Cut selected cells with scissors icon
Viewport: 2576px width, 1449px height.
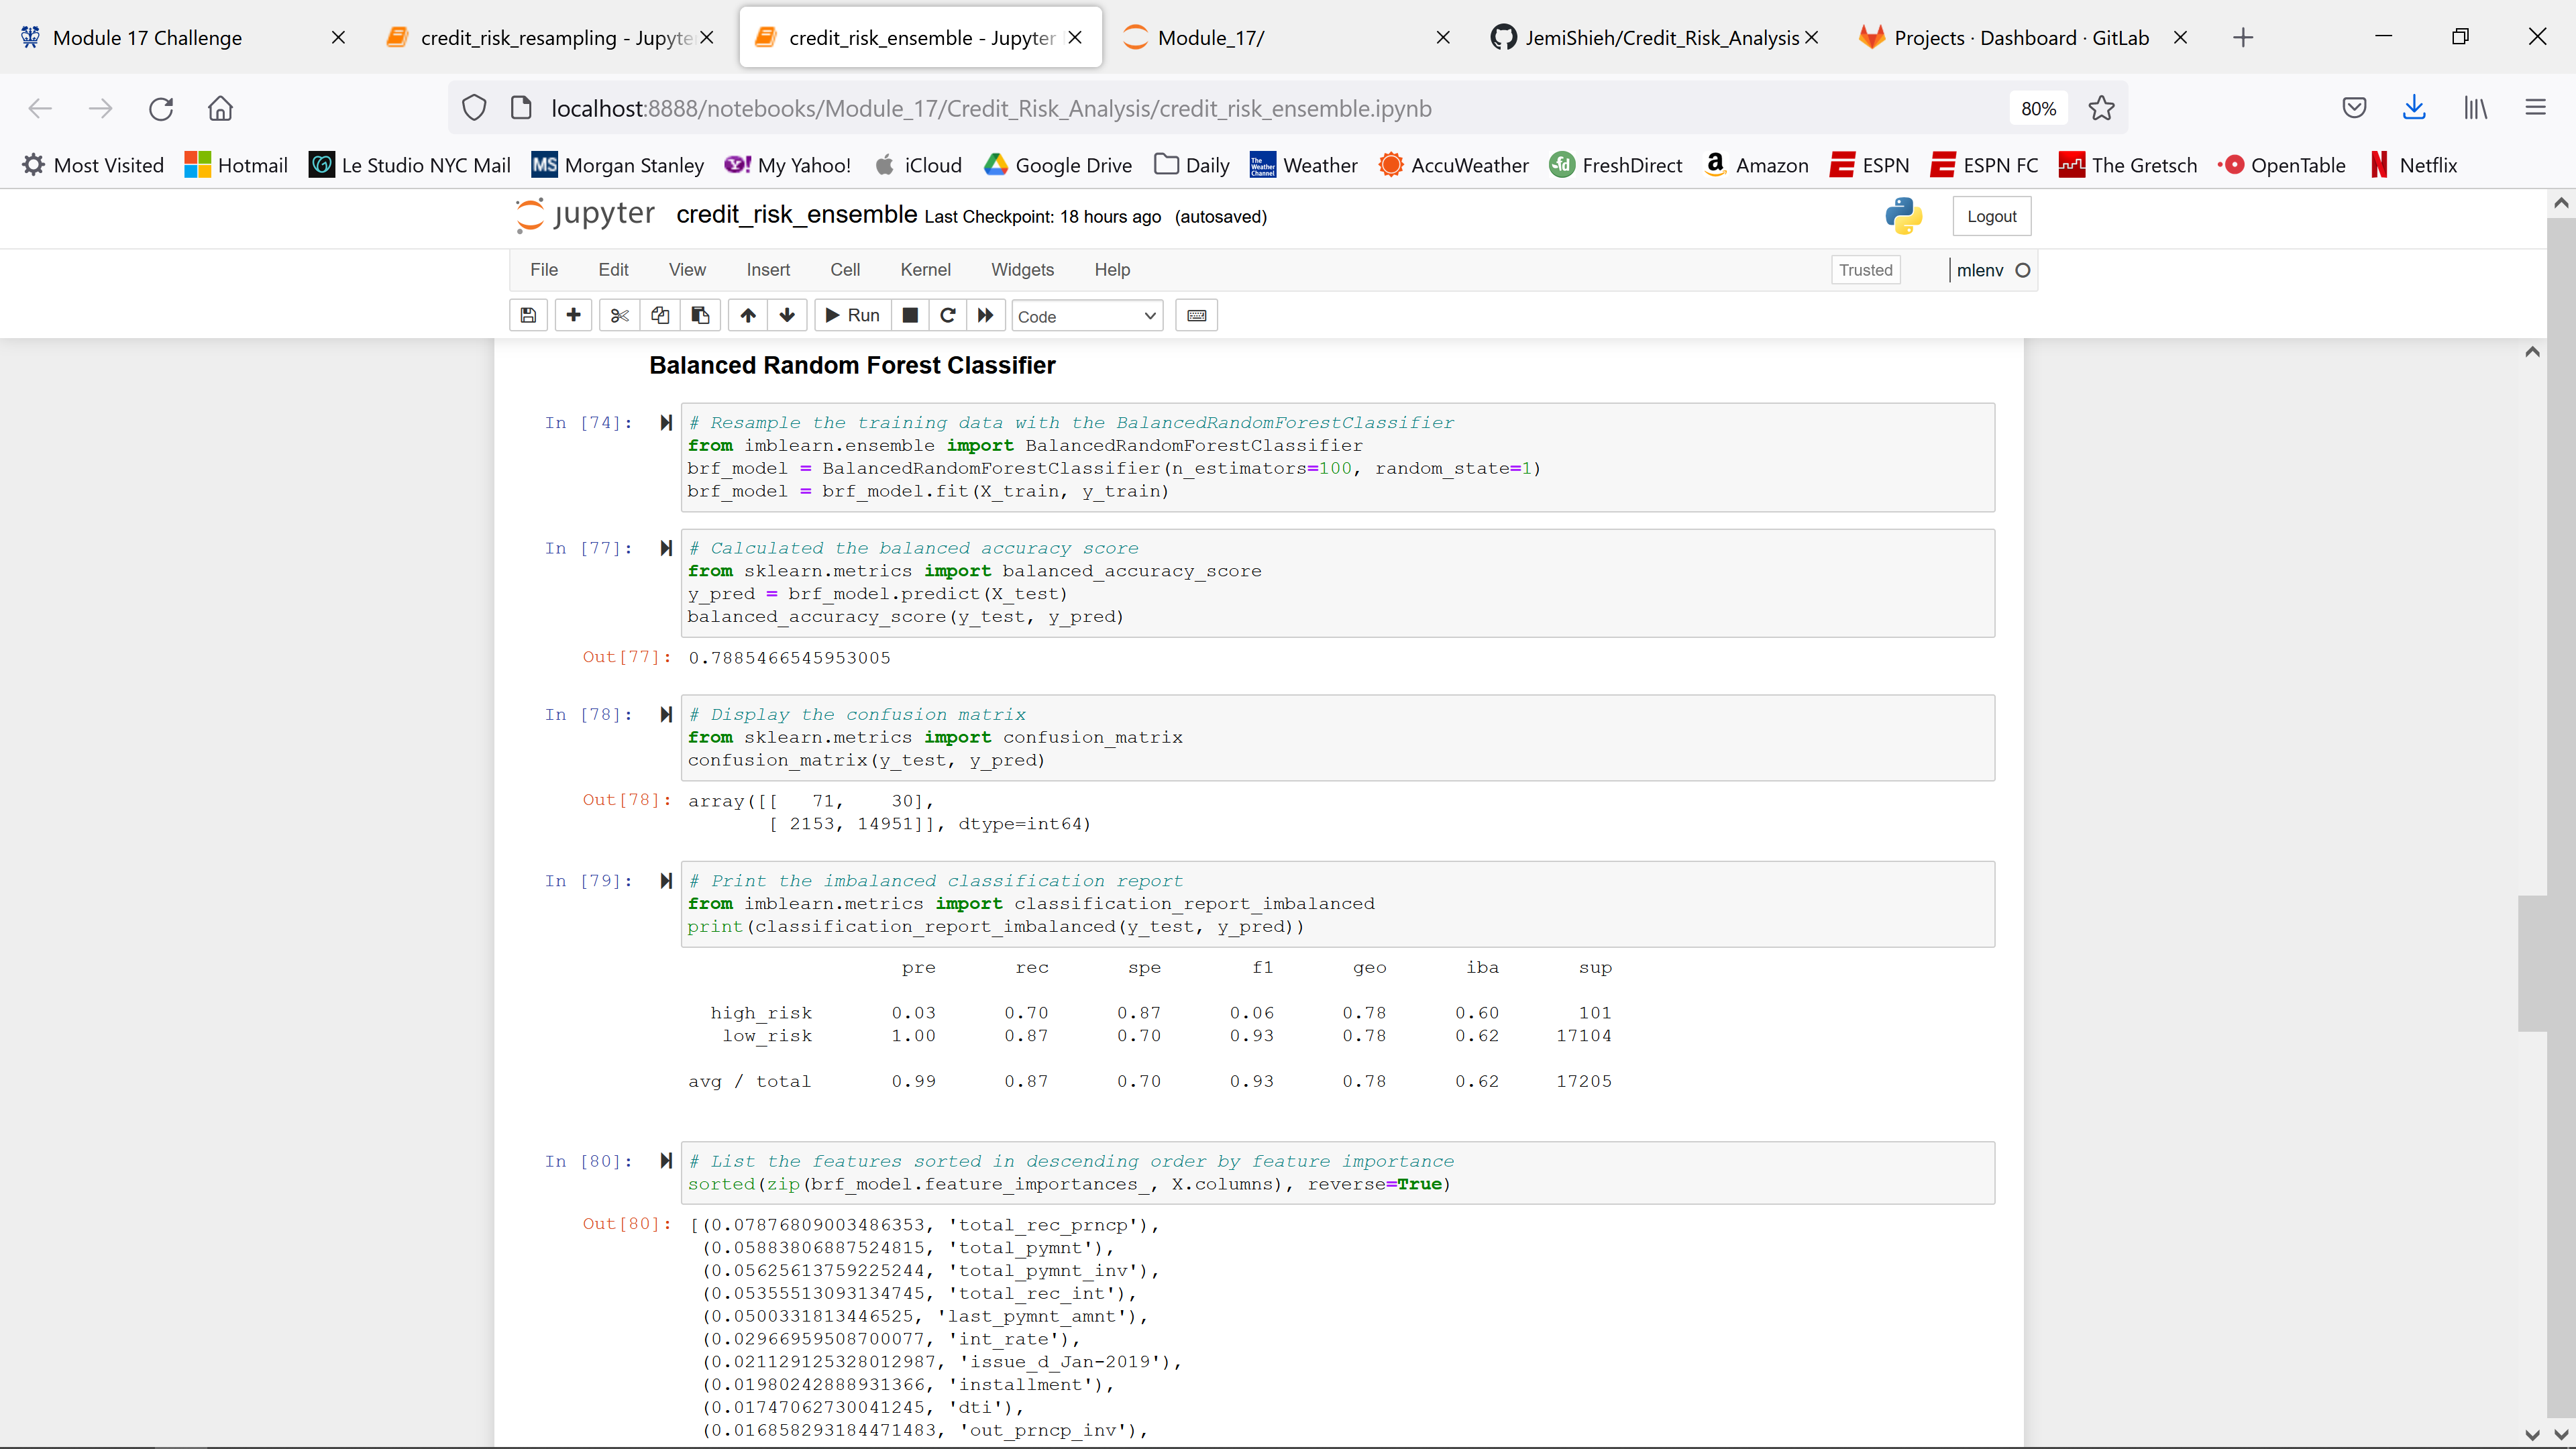(619, 316)
